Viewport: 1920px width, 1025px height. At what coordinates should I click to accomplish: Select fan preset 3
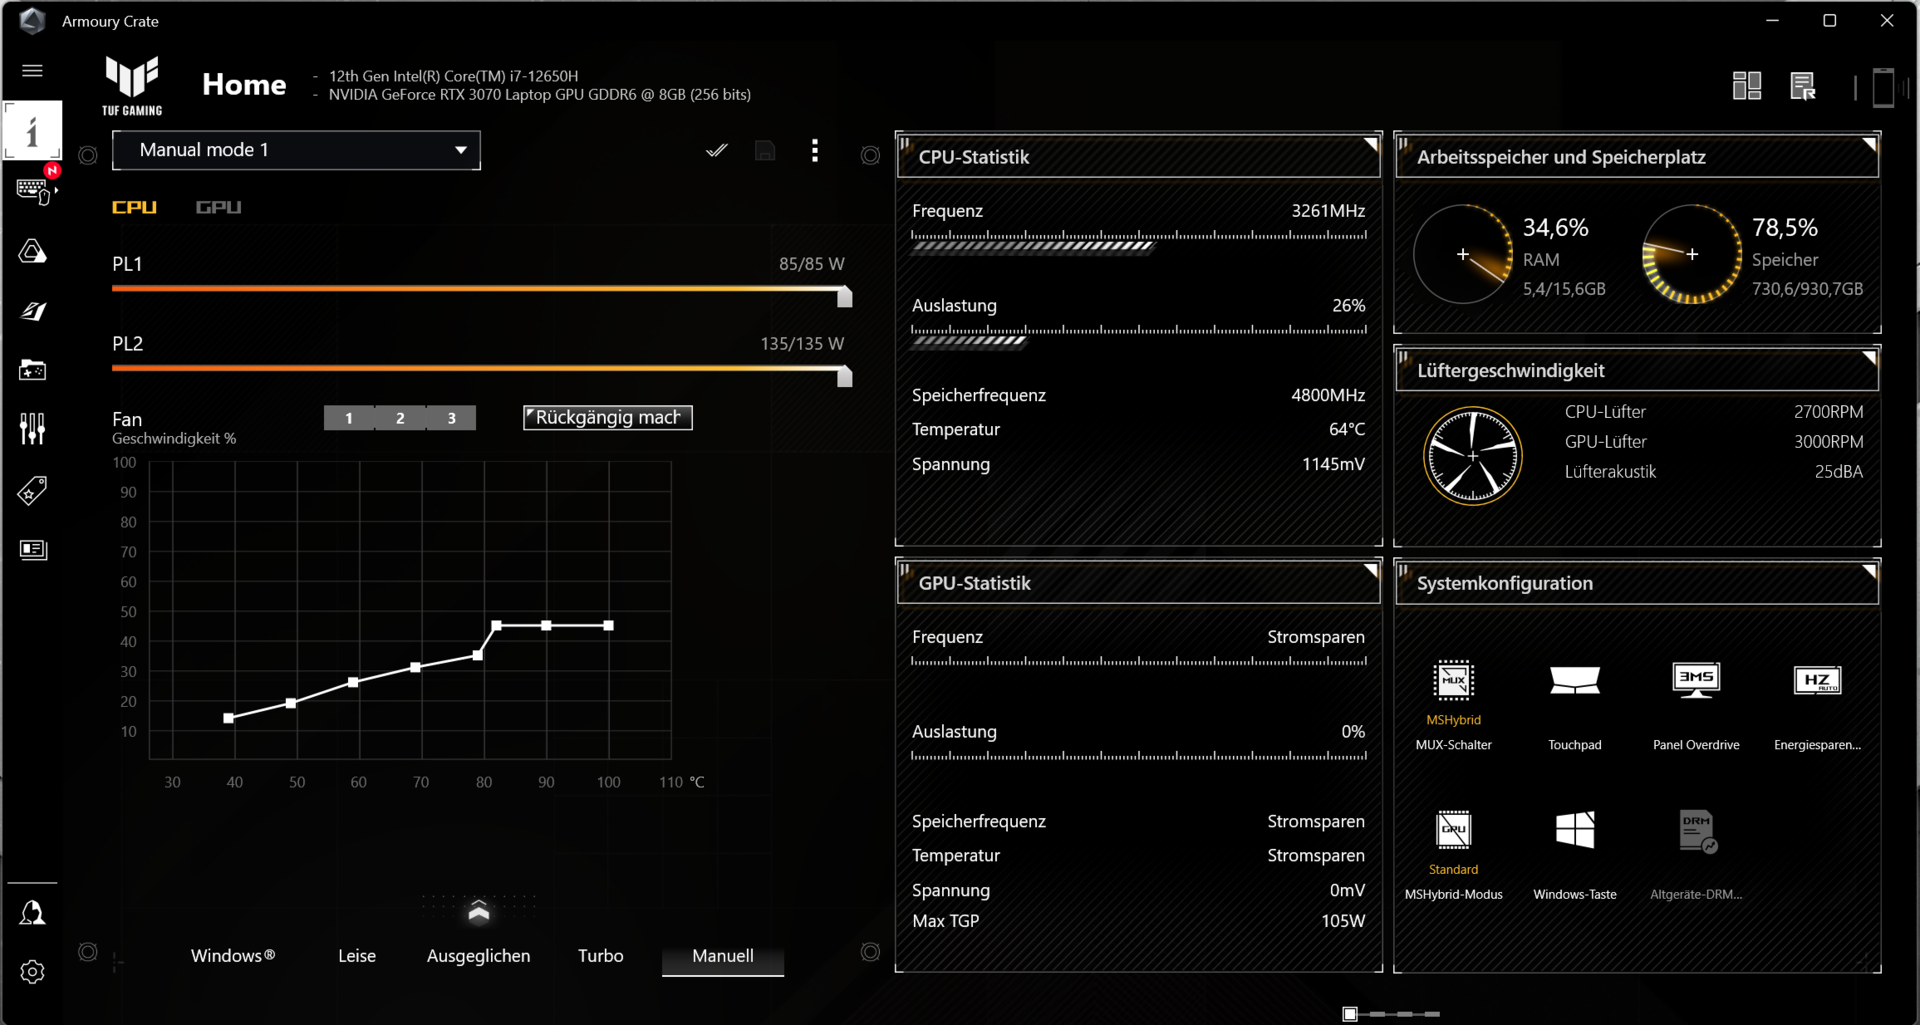451,418
